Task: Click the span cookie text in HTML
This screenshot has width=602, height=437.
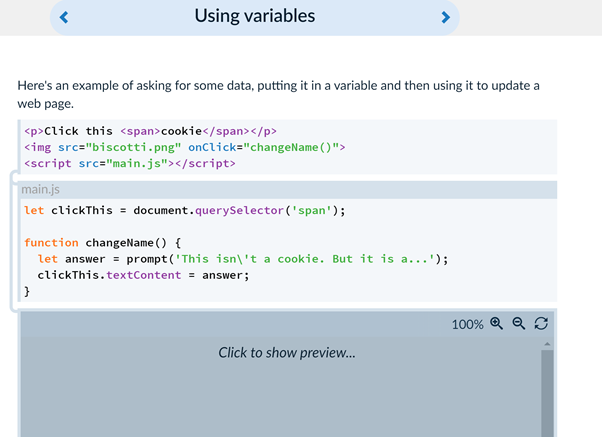Action: [181, 131]
